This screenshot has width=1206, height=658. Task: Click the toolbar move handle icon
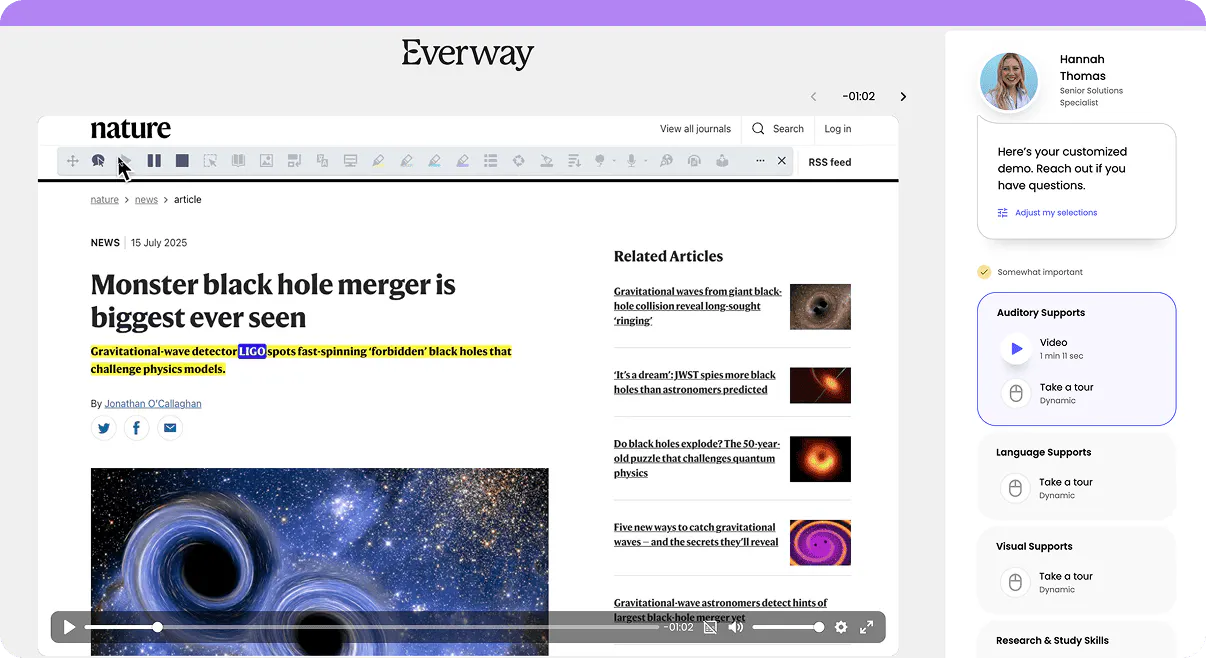[72, 161]
